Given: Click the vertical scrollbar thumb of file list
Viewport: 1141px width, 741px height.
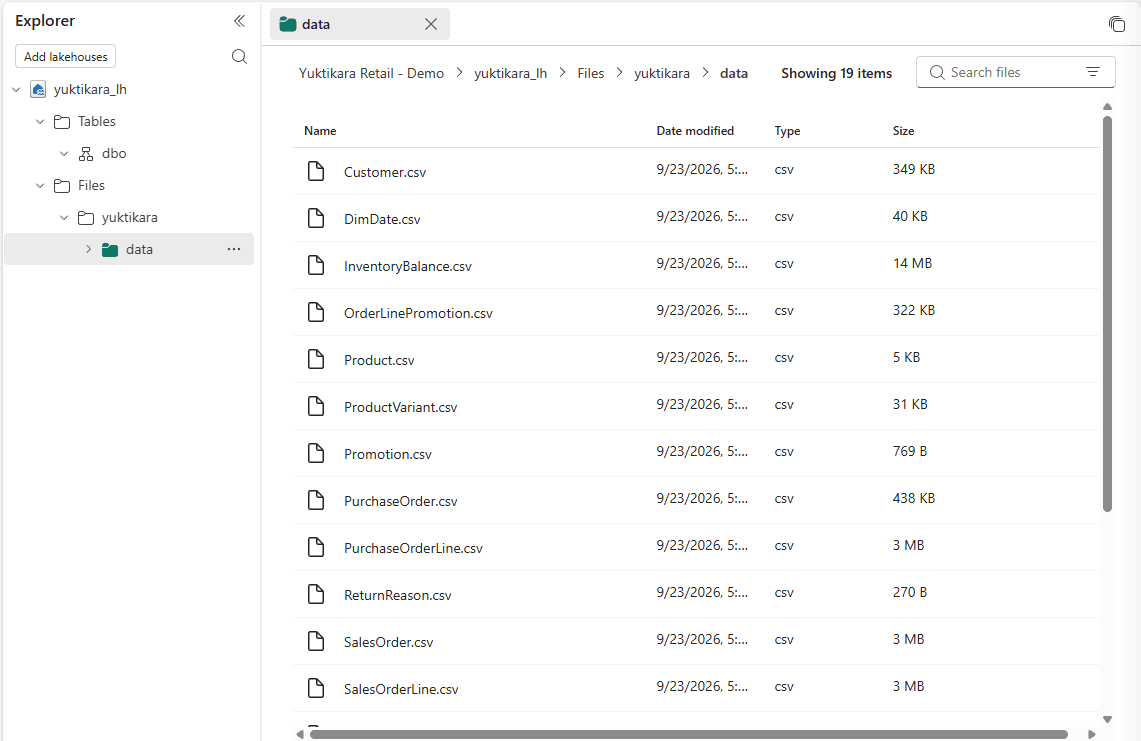Looking at the screenshot, I should click(1108, 314).
